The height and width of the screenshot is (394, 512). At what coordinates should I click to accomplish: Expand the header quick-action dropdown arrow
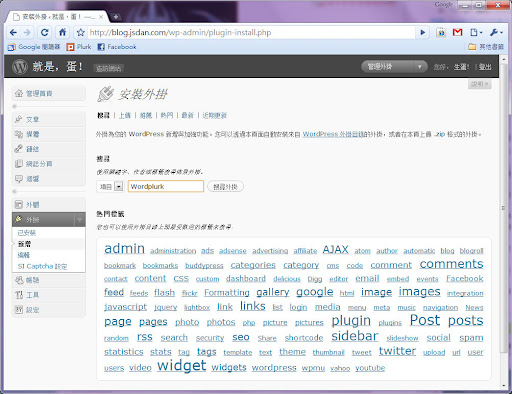point(420,67)
